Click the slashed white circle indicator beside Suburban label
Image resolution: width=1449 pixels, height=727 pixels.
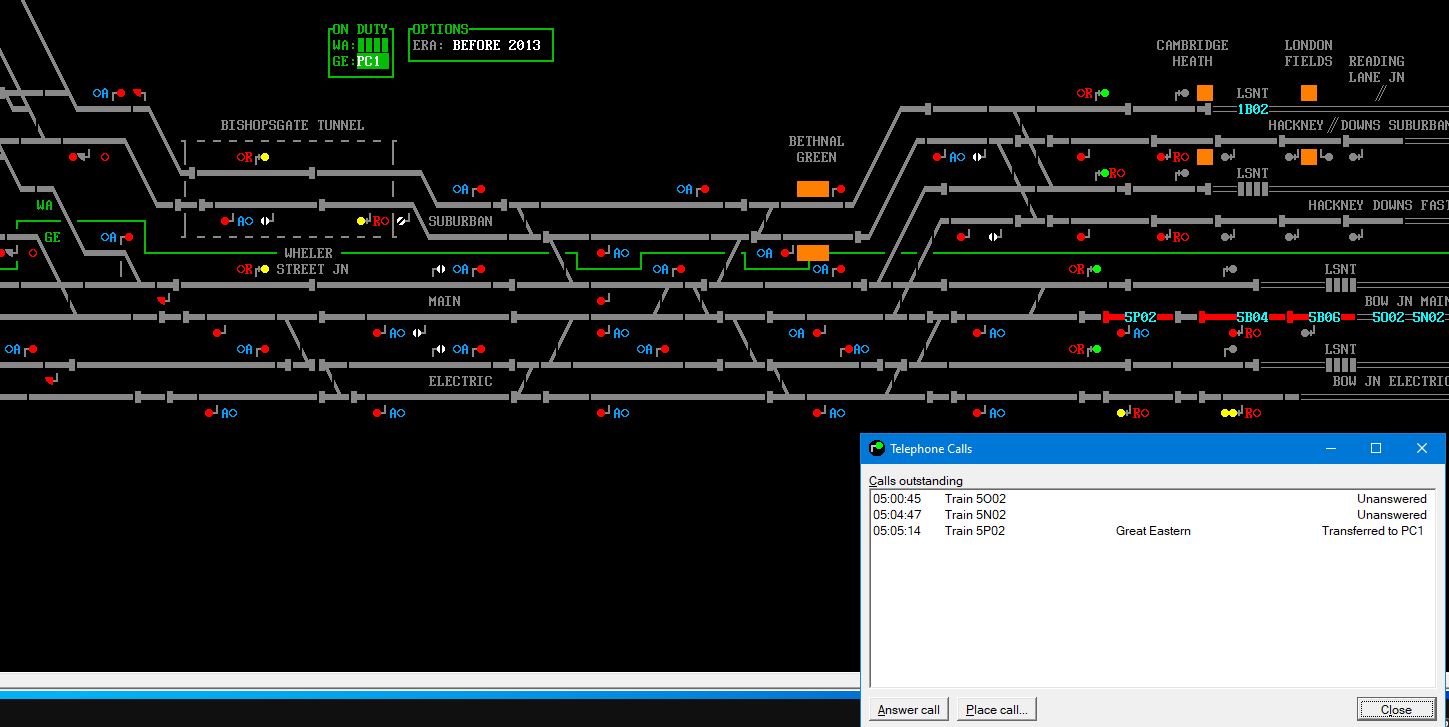pyautogui.click(x=401, y=221)
